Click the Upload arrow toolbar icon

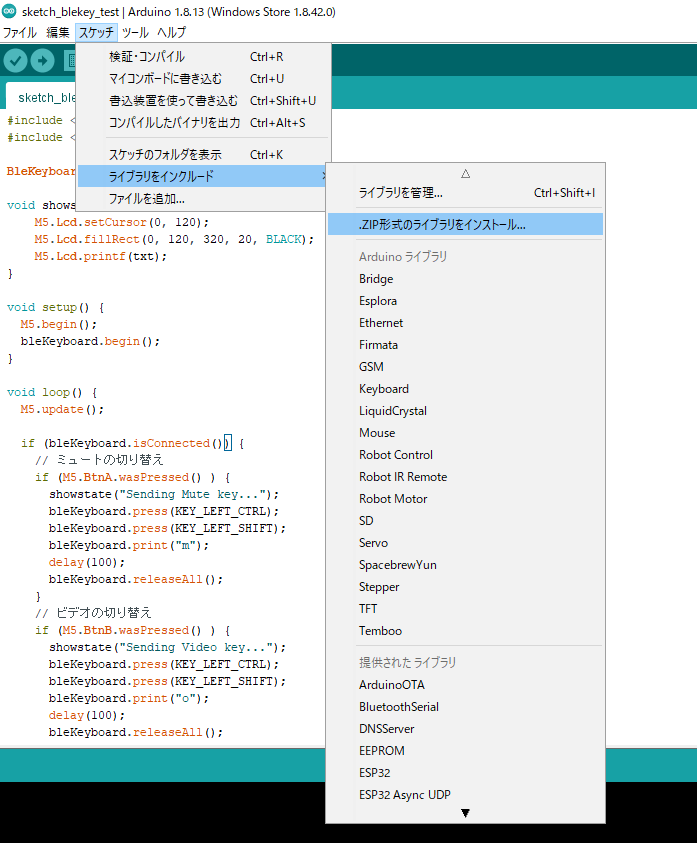pos(42,60)
